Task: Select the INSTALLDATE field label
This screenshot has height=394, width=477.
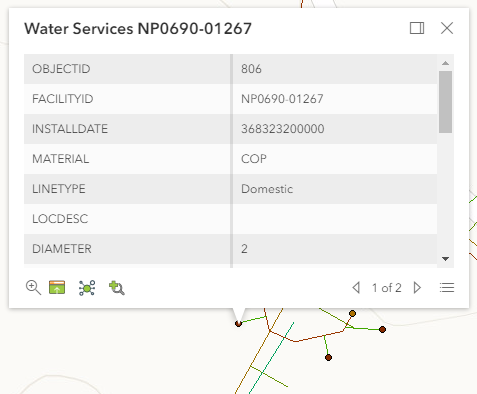Action: [x=70, y=129]
